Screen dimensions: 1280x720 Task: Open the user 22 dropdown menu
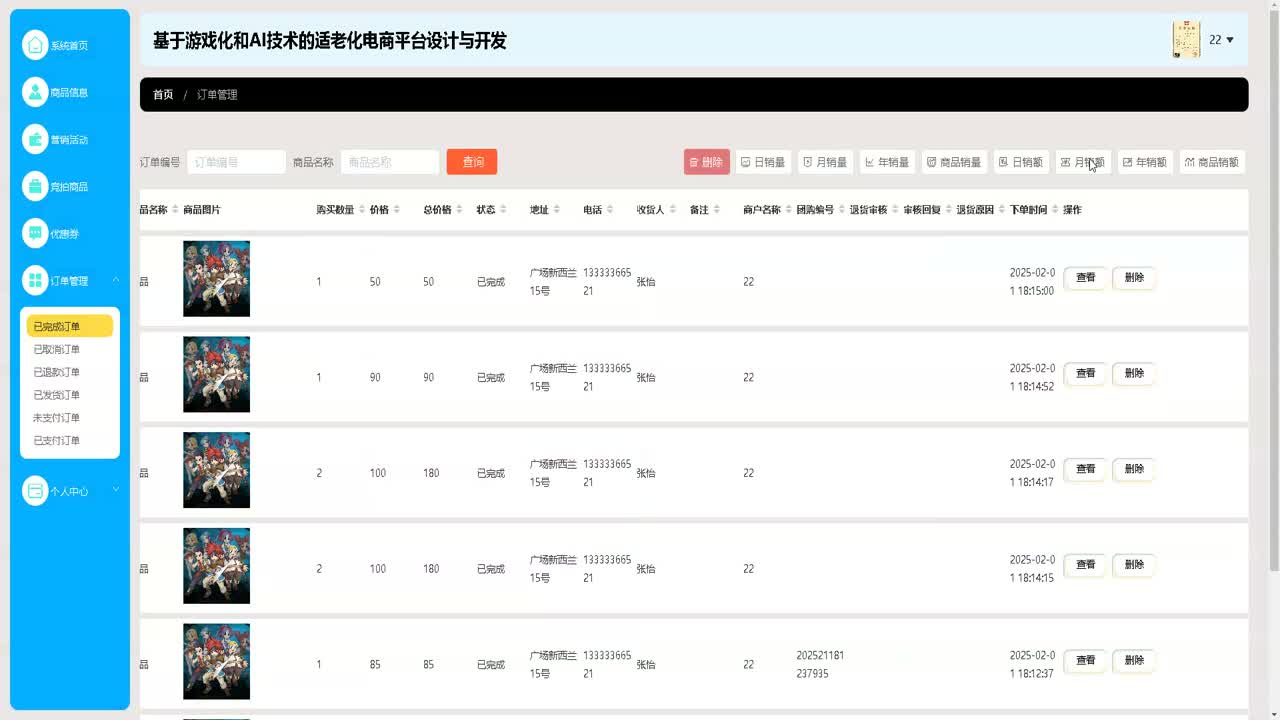tap(1221, 40)
